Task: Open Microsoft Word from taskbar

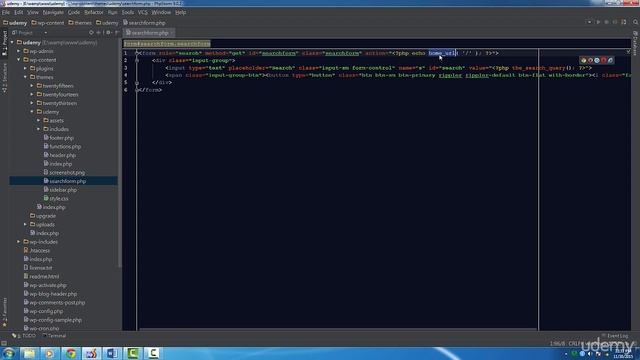Action: (x=112, y=353)
